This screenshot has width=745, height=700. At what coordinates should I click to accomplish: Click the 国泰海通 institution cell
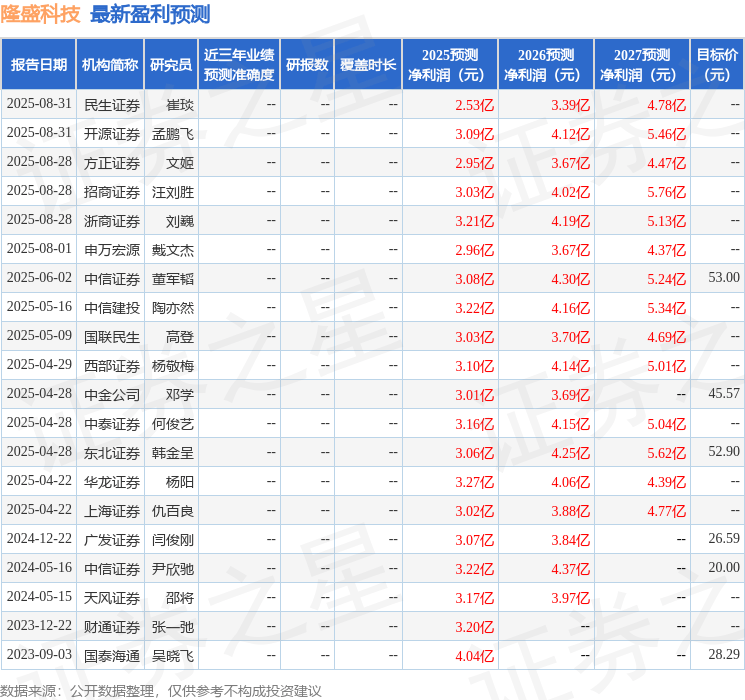click(112, 656)
